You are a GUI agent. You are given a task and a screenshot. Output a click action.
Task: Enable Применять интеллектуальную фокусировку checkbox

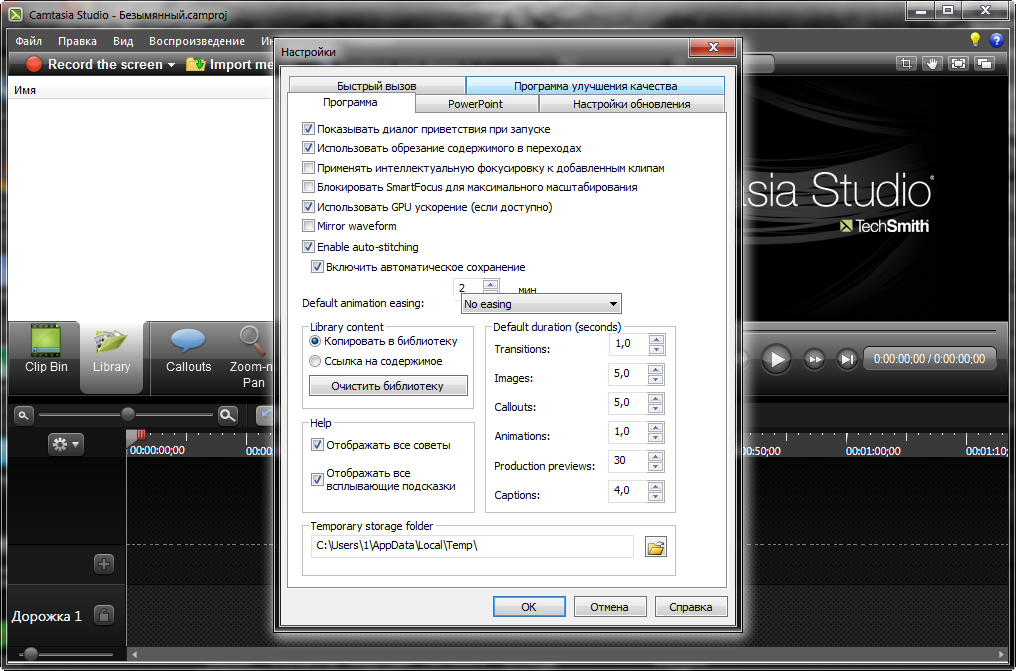click(308, 168)
